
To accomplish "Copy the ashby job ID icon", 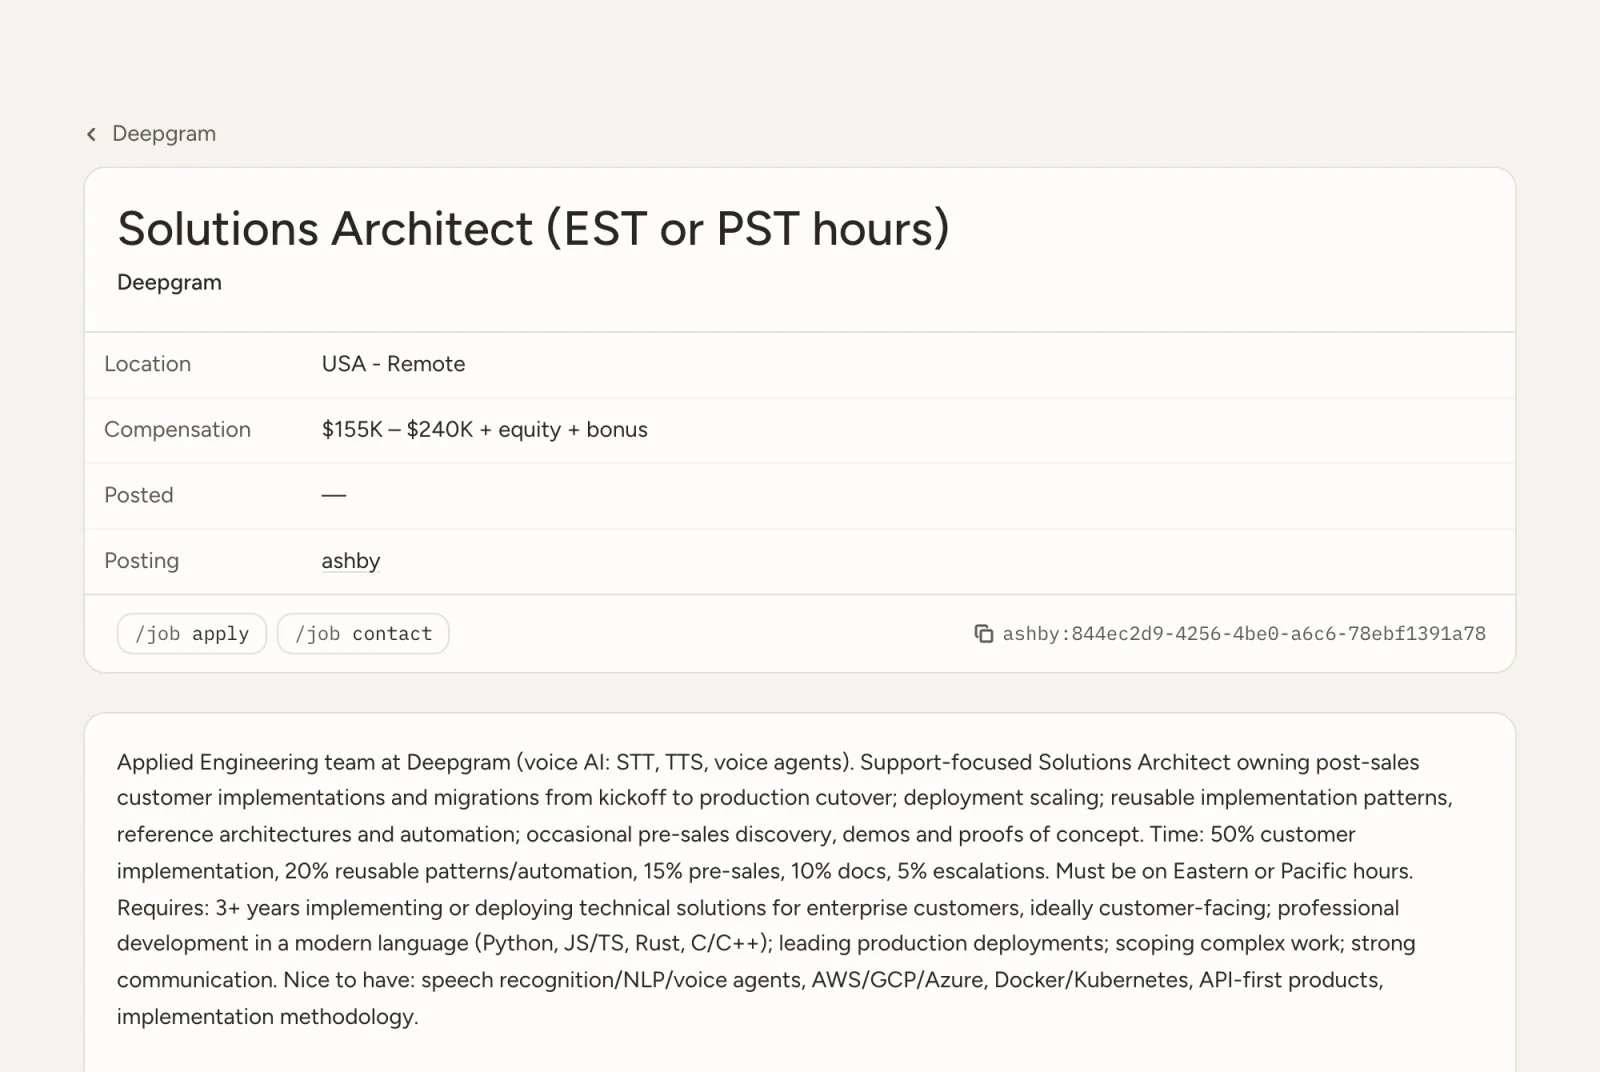I will [x=984, y=633].
